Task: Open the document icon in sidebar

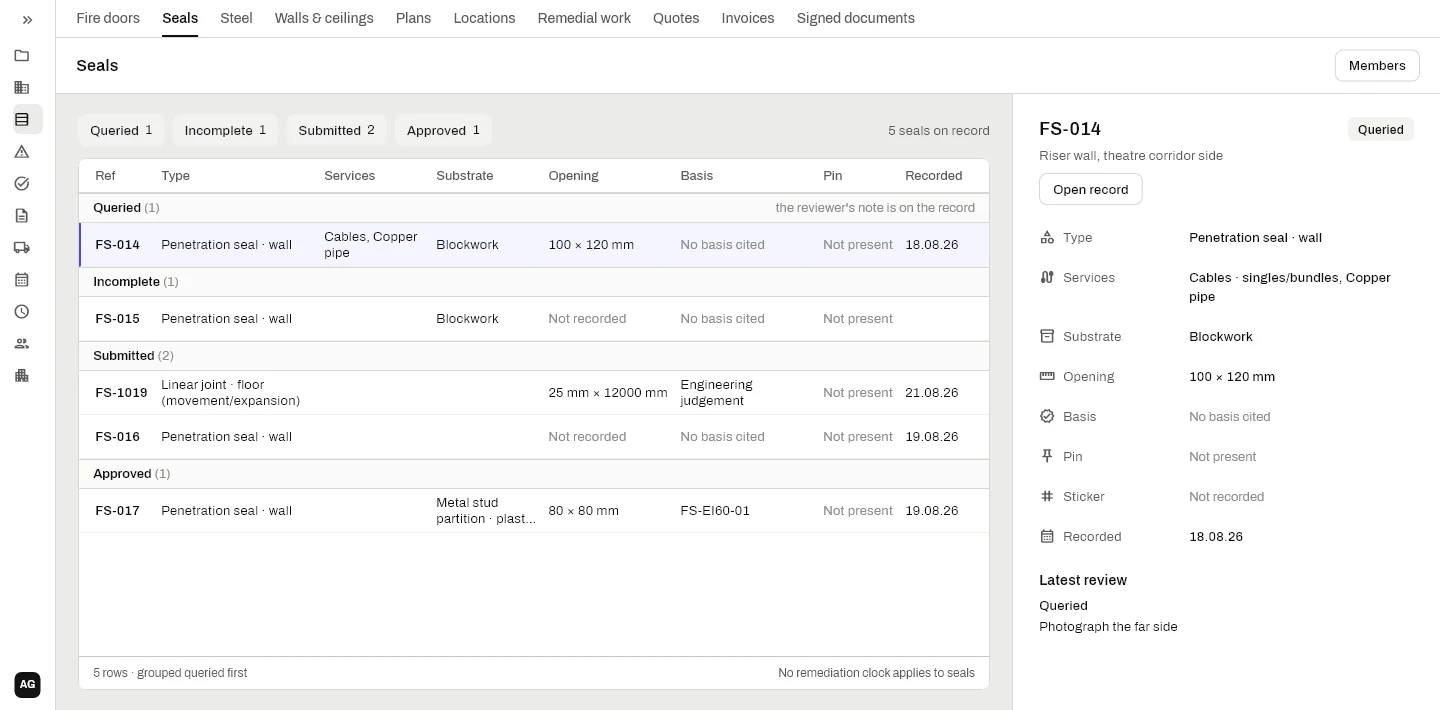Action: coord(22,216)
